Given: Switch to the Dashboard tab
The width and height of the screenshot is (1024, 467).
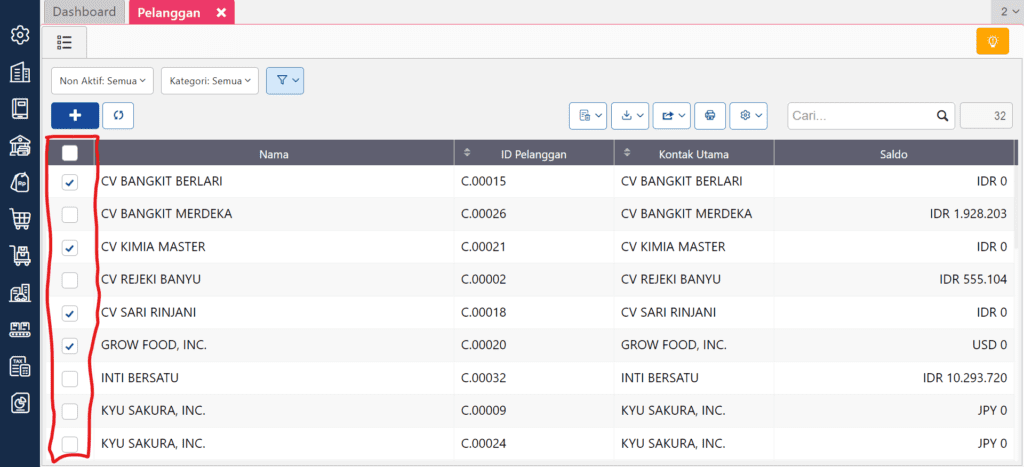Looking at the screenshot, I should (84, 12).
